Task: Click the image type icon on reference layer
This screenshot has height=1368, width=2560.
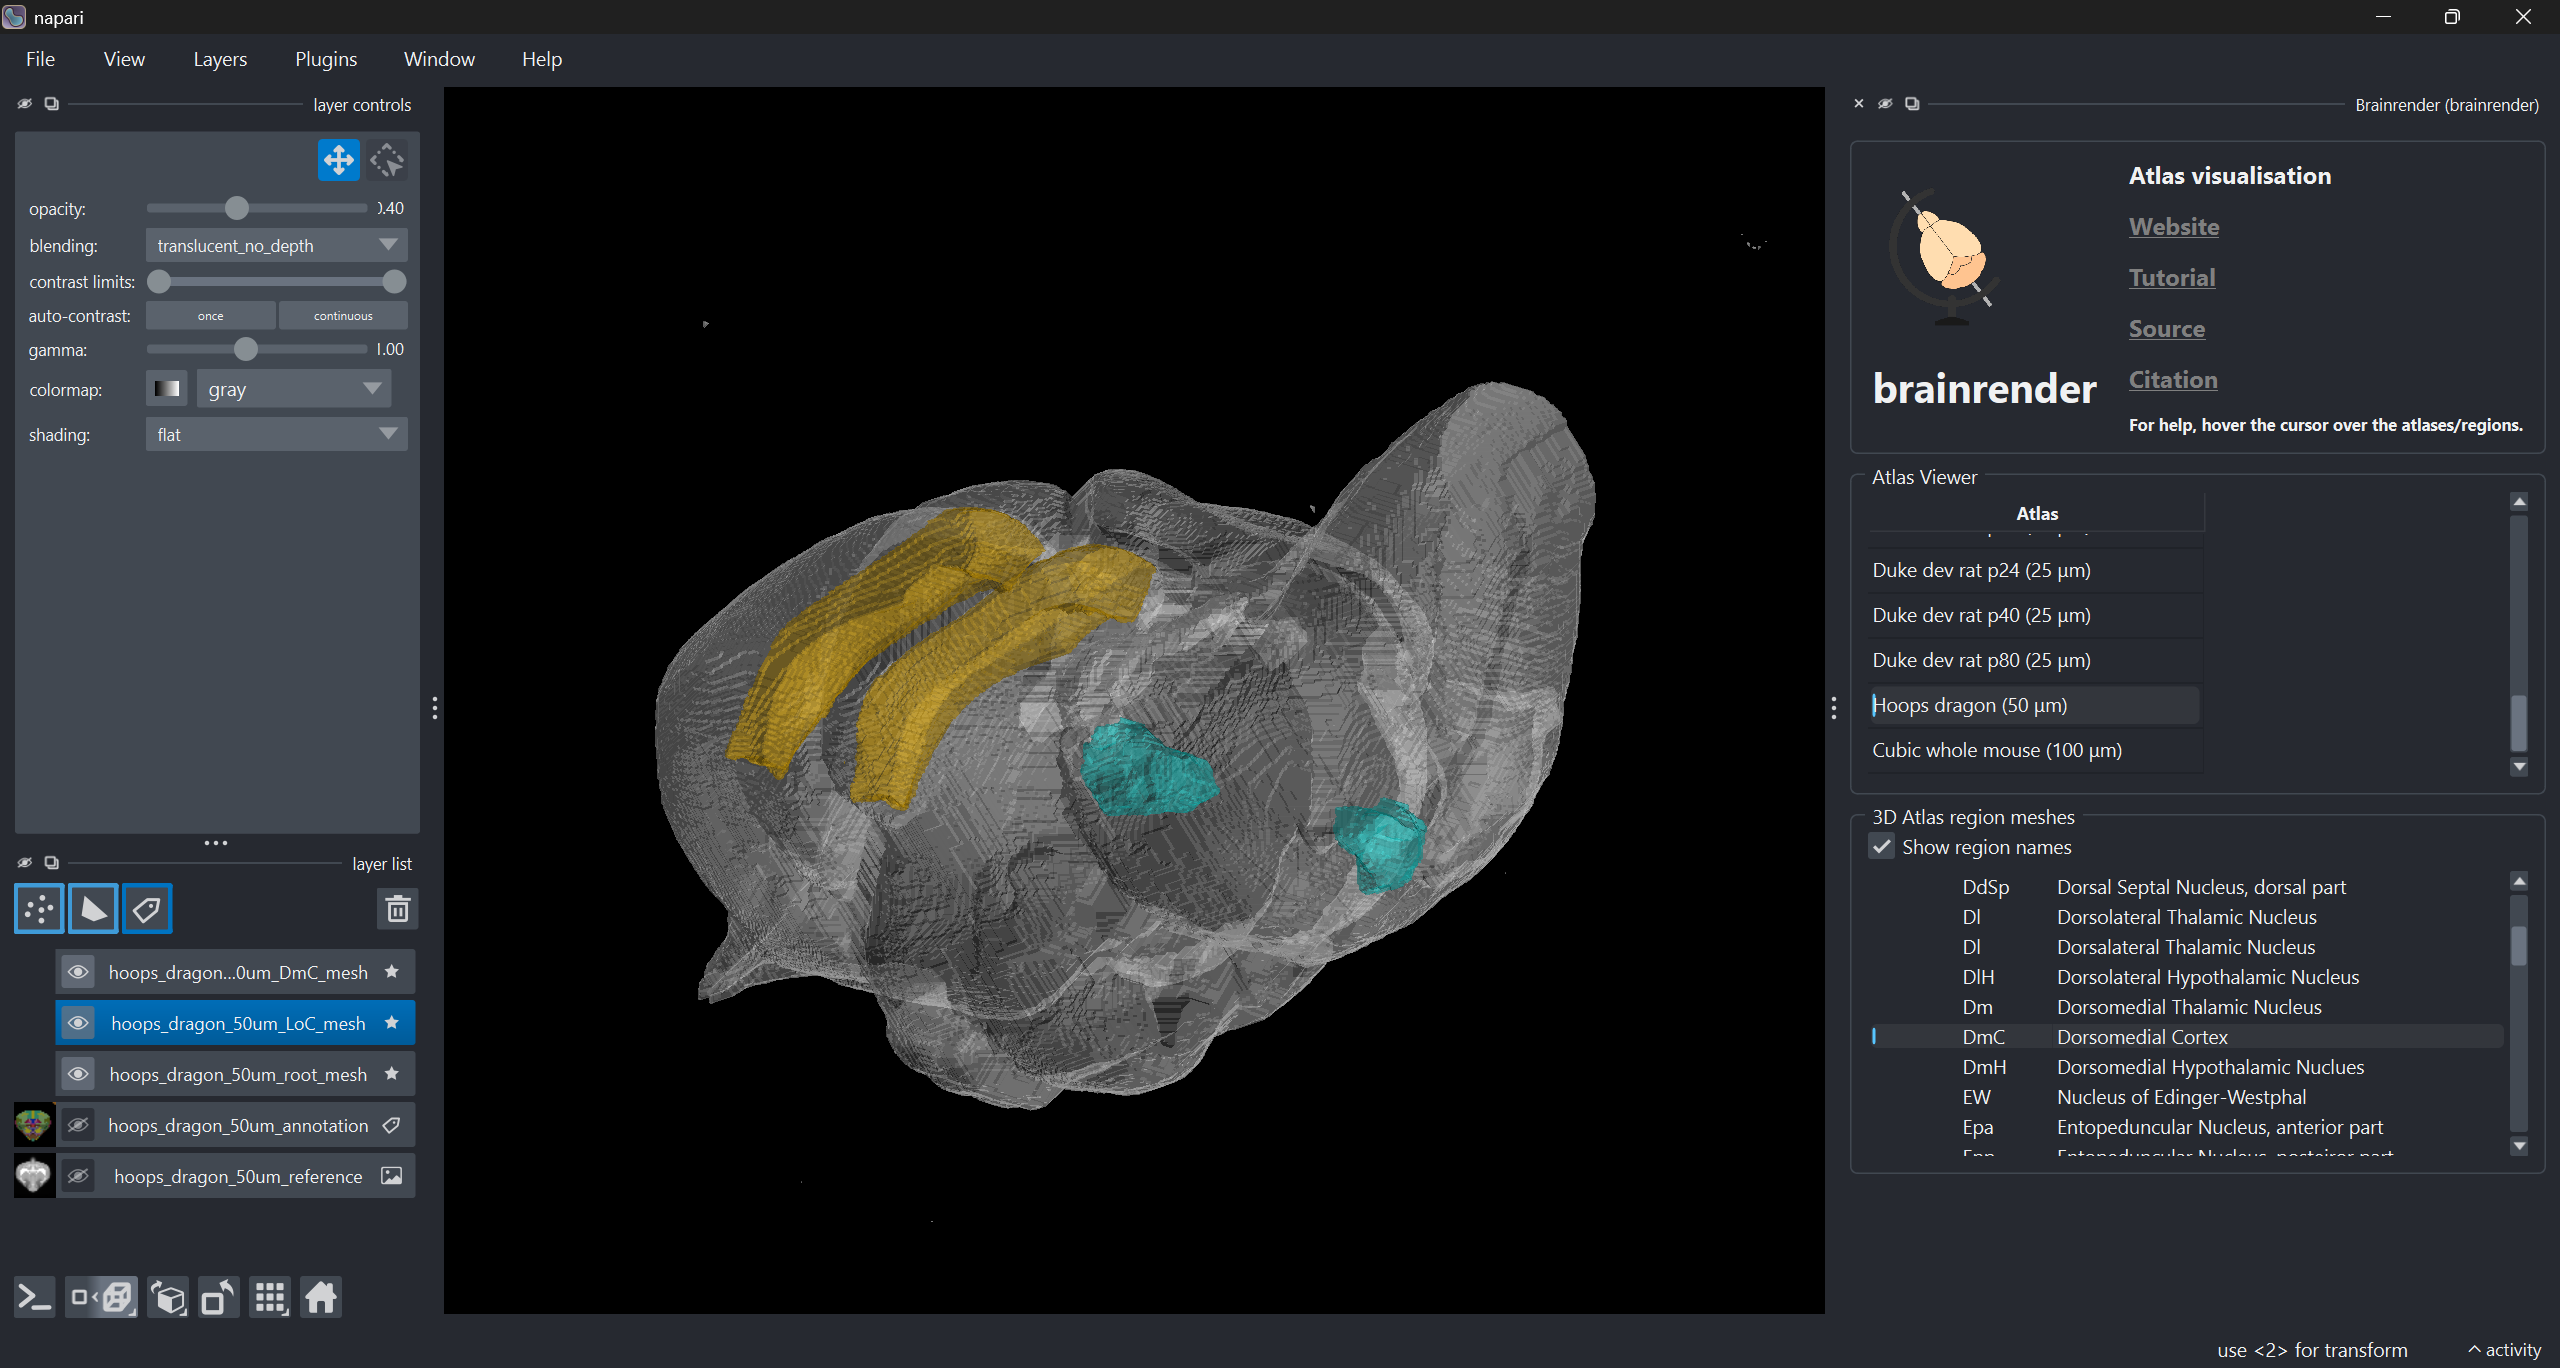Action: point(392,1176)
